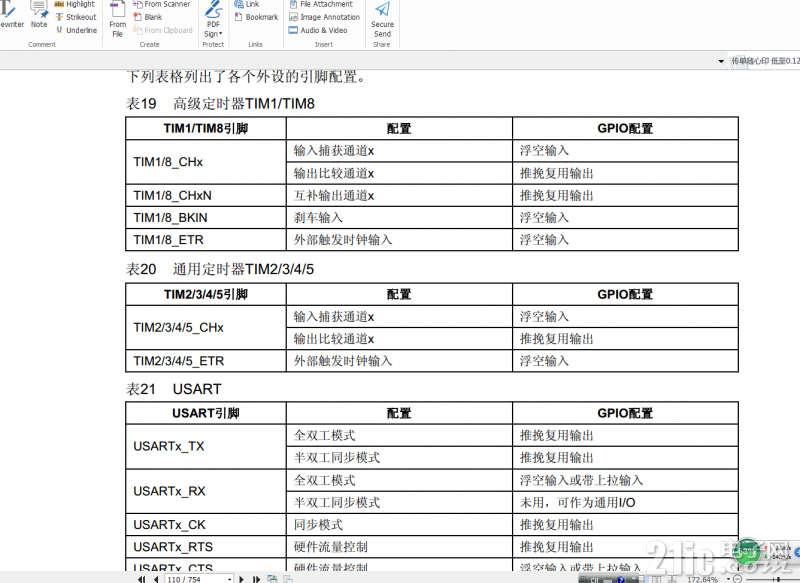Click the green 53% floating monitor widget
800x583 pixels.
[x=749, y=551]
